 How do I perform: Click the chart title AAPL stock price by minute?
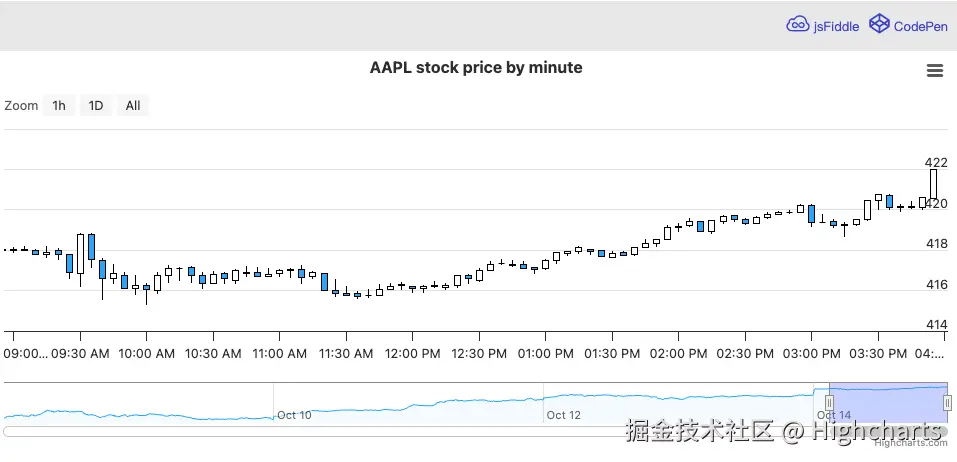pyautogui.click(x=476, y=67)
